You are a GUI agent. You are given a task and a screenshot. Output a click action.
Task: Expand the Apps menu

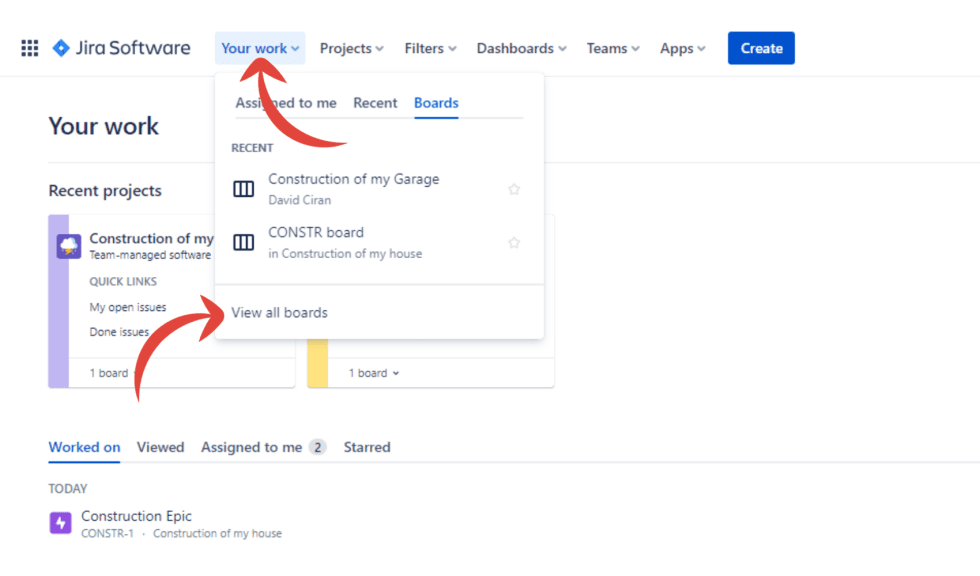click(x=682, y=48)
